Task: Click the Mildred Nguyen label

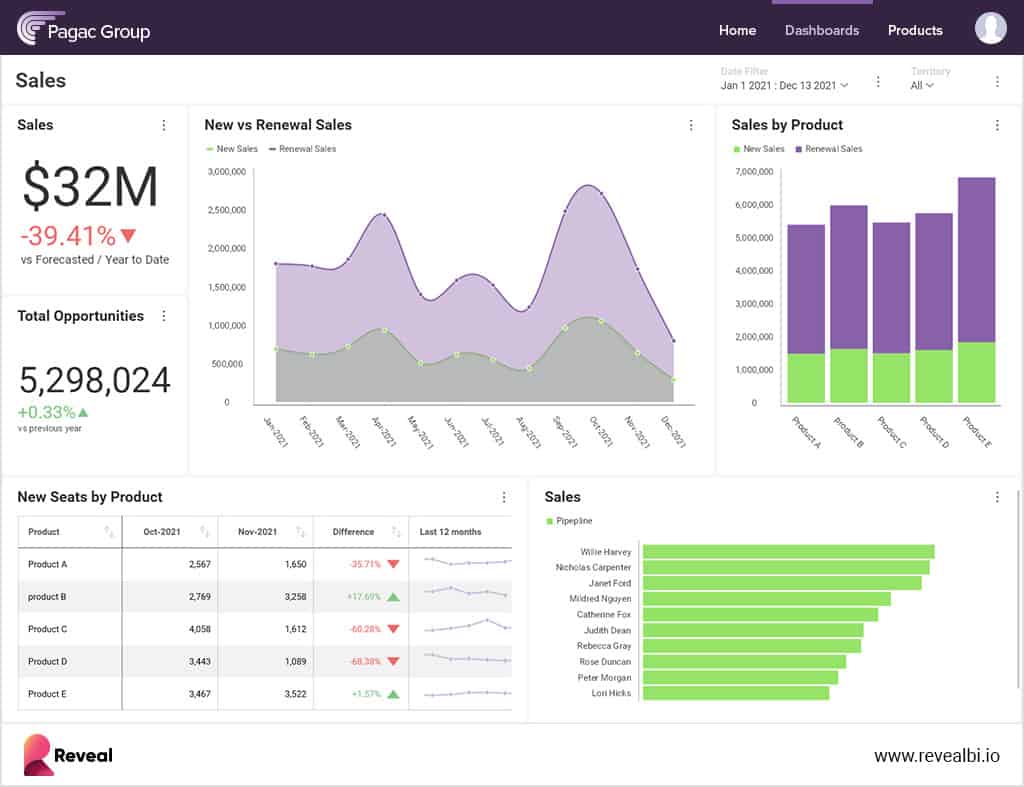Action: [600, 599]
